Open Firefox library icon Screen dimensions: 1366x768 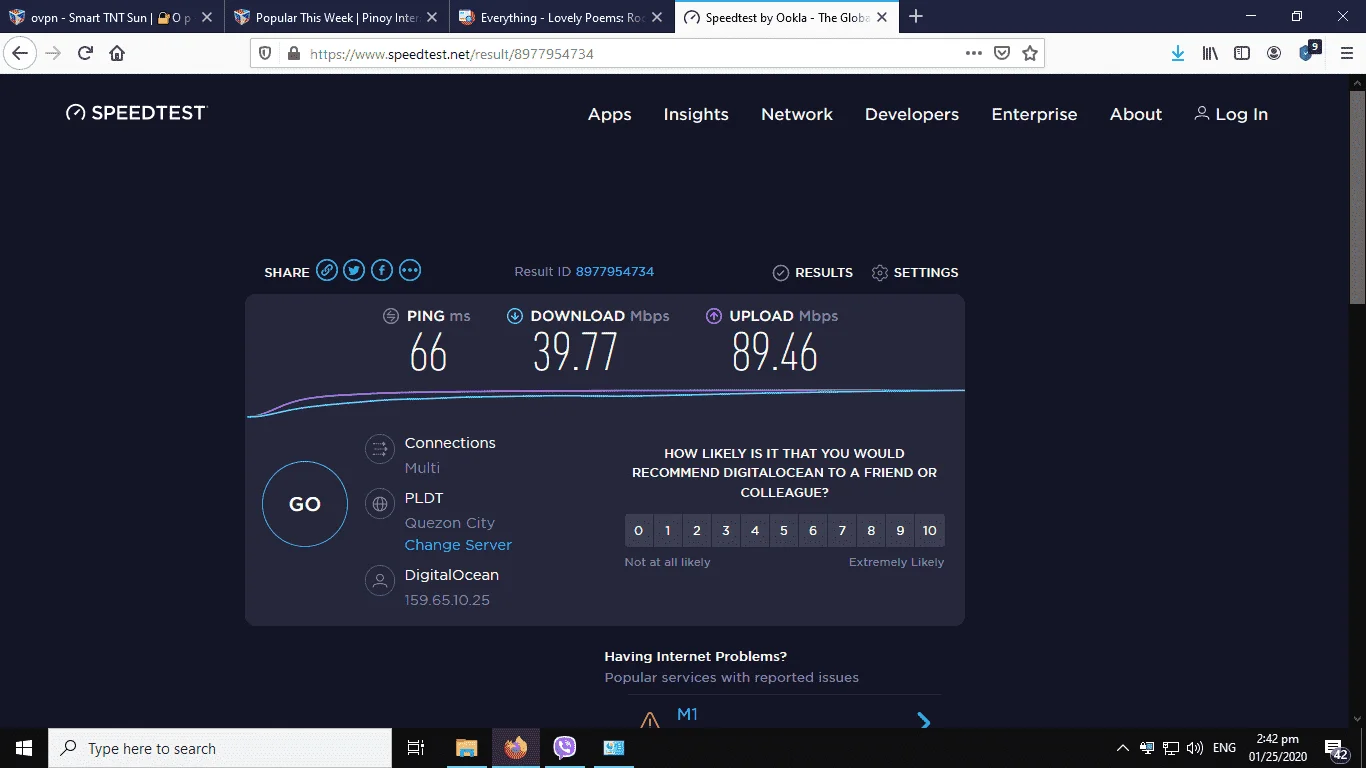click(x=1210, y=54)
